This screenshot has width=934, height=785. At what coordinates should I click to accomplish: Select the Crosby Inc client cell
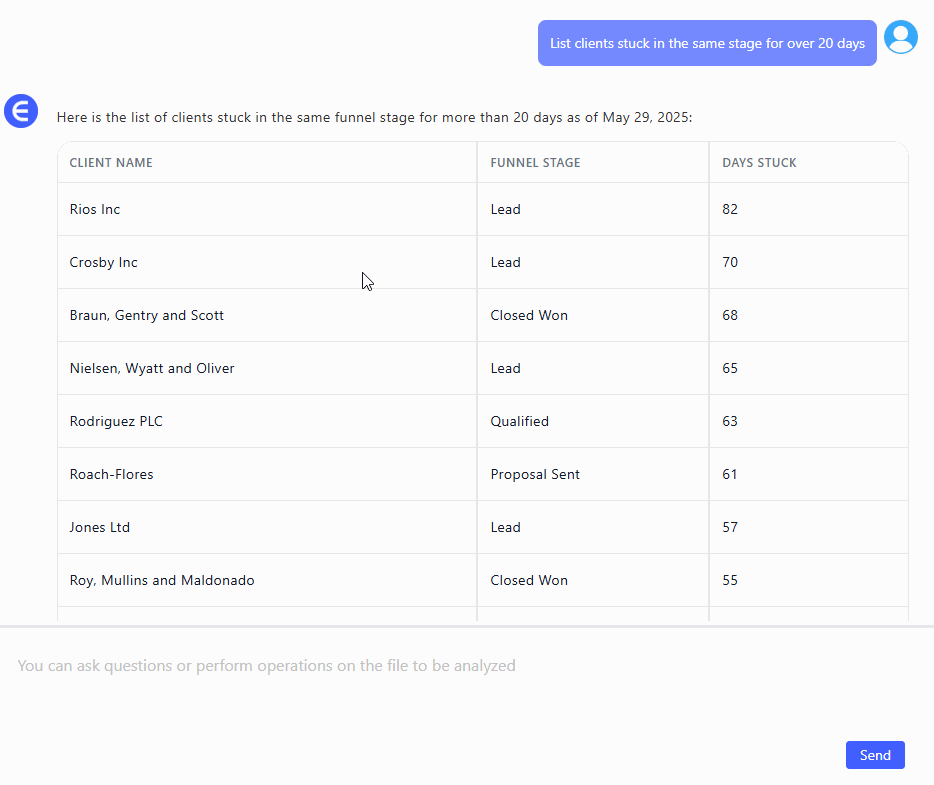pyautogui.click(x=104, y=263)
